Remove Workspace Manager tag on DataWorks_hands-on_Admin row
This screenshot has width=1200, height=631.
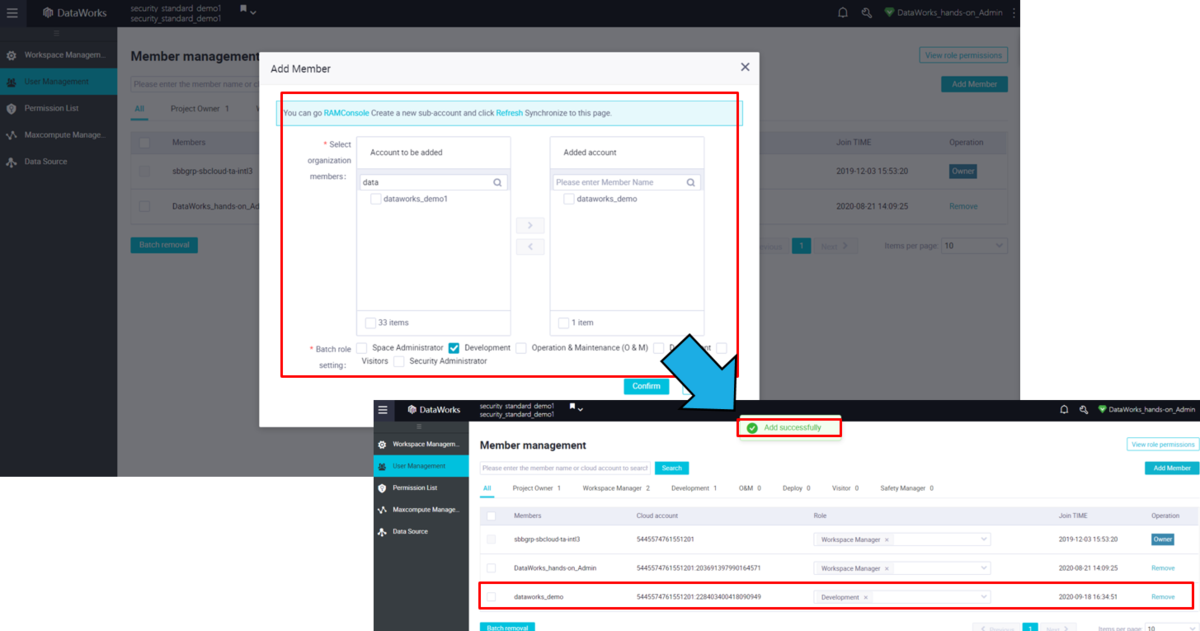pos(886,568)
